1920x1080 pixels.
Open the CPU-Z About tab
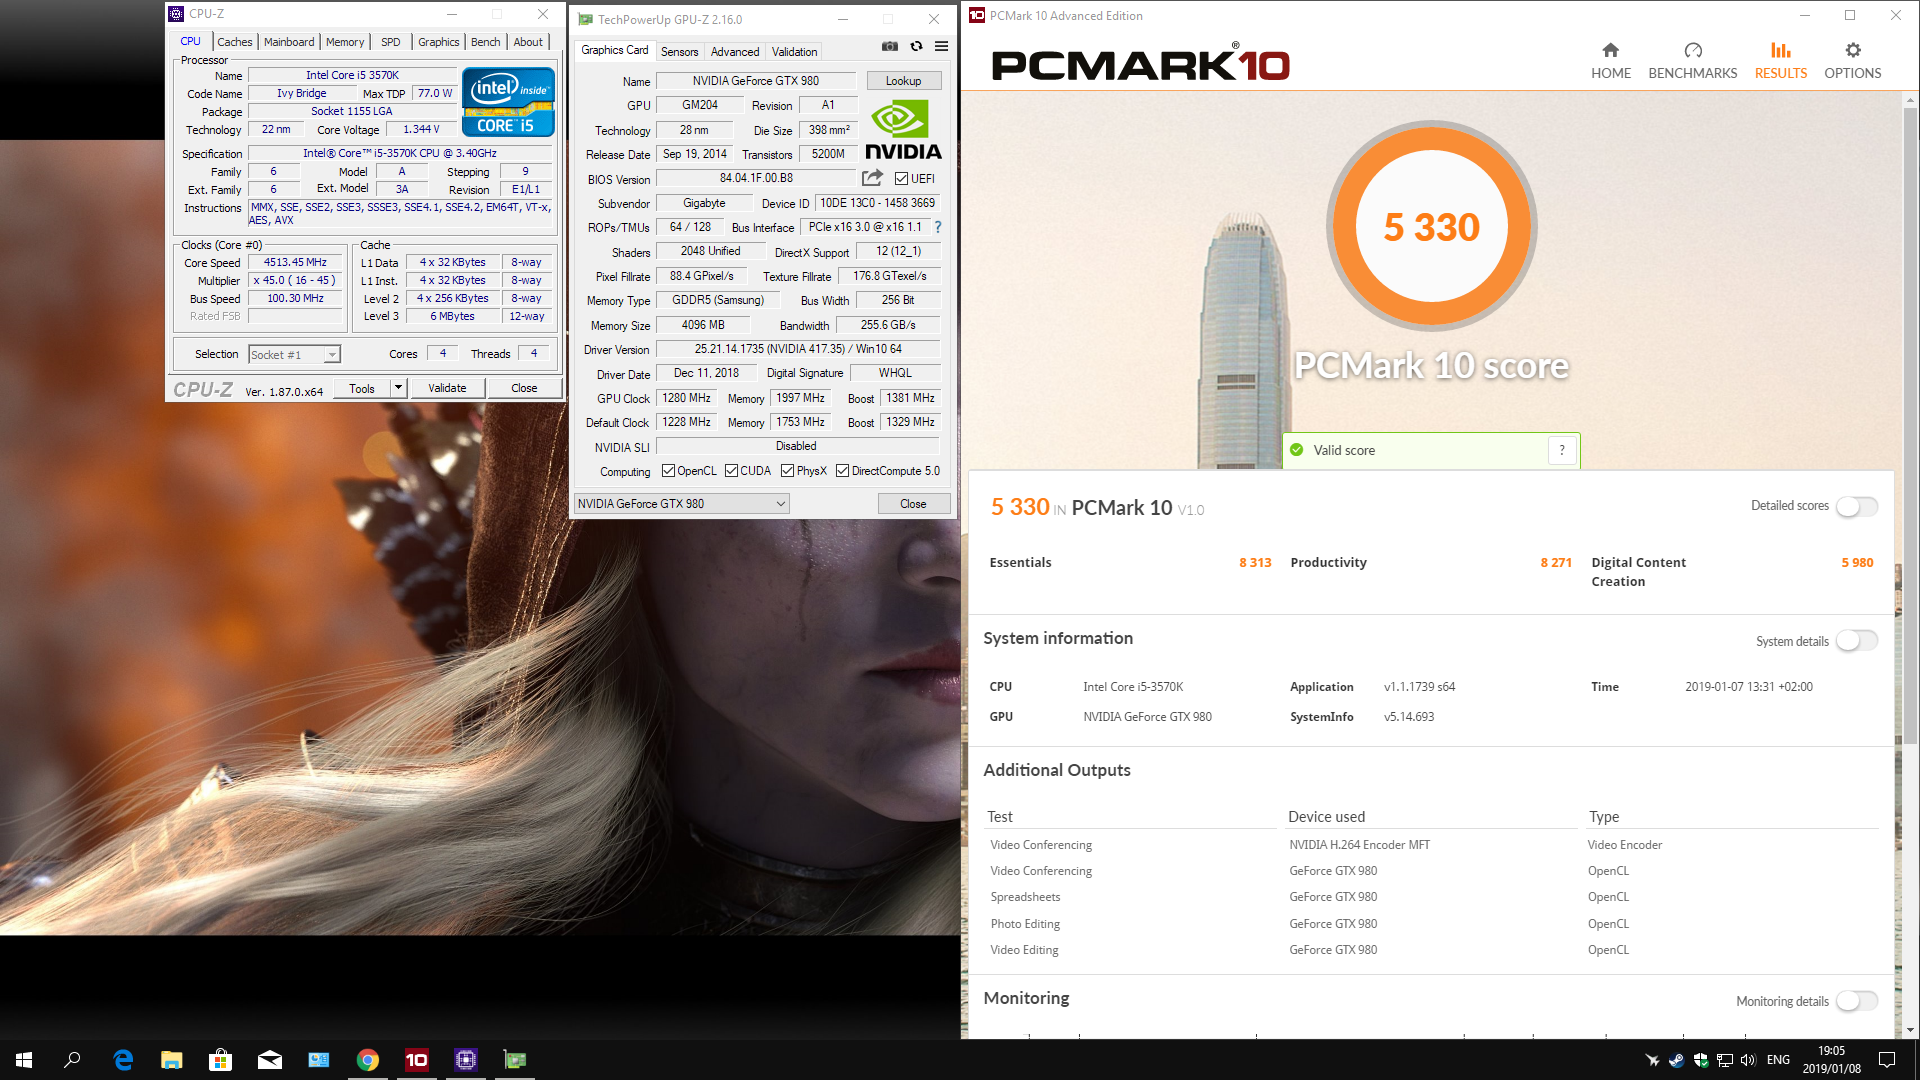528,42
